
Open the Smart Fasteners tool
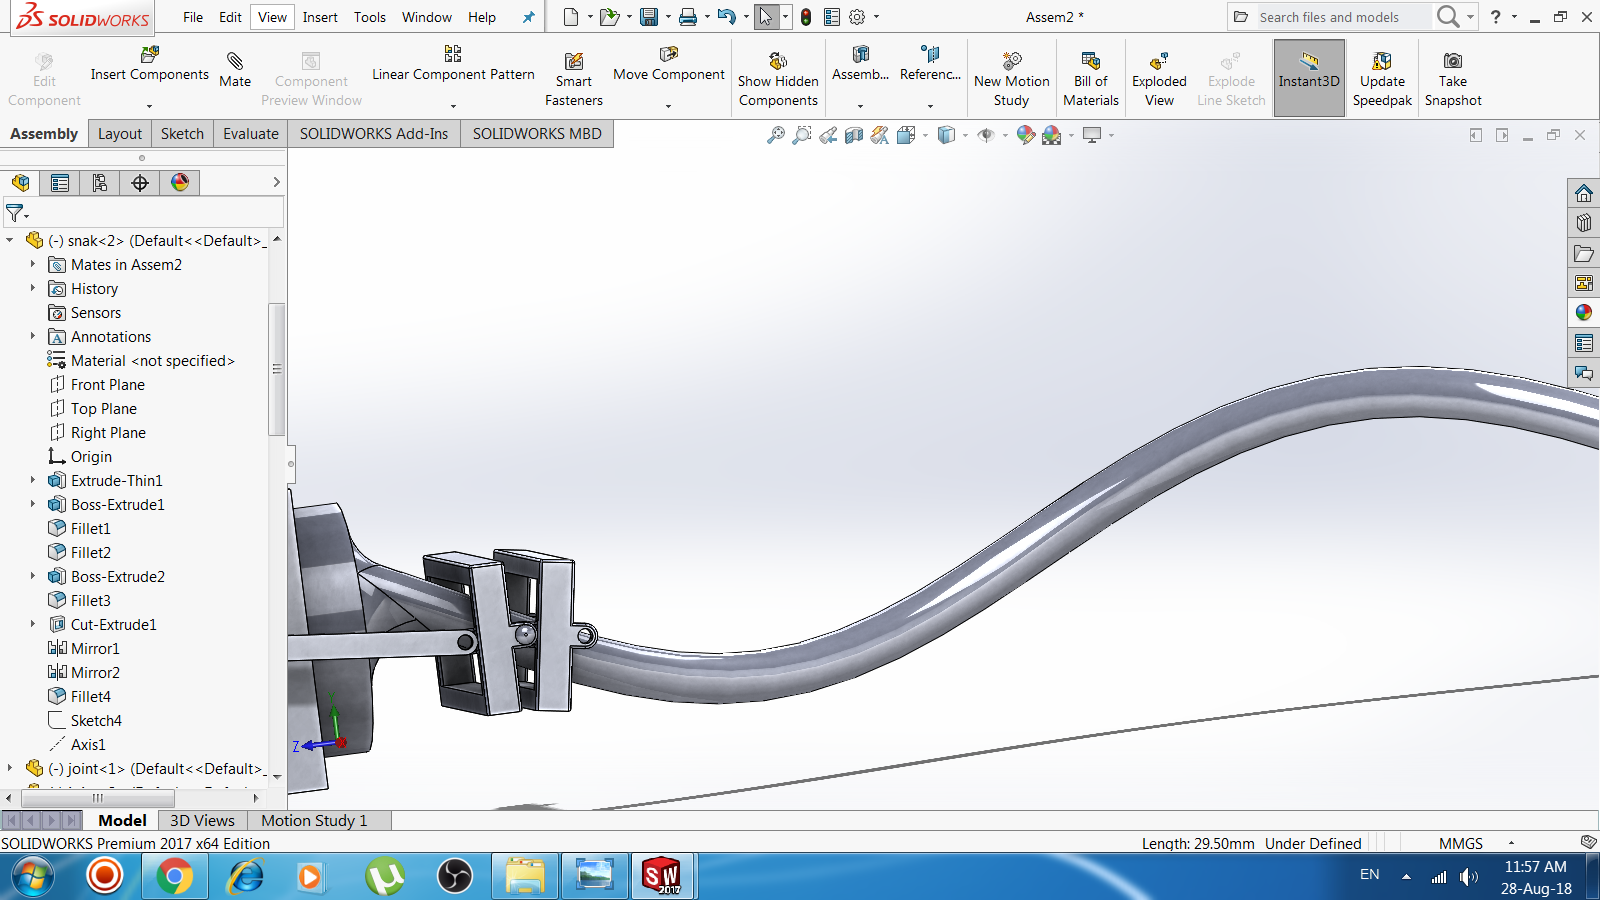pos(573,75)
